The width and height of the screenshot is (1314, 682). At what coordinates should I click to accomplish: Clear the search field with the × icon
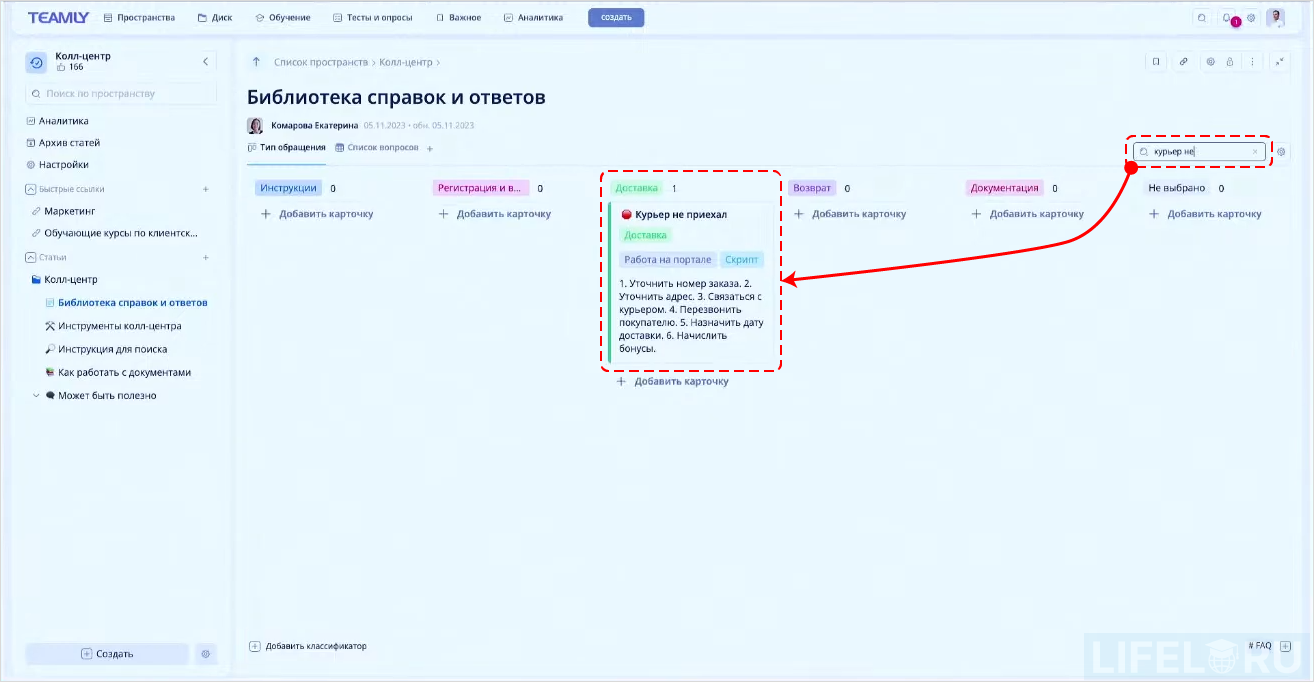point(1256,151)
